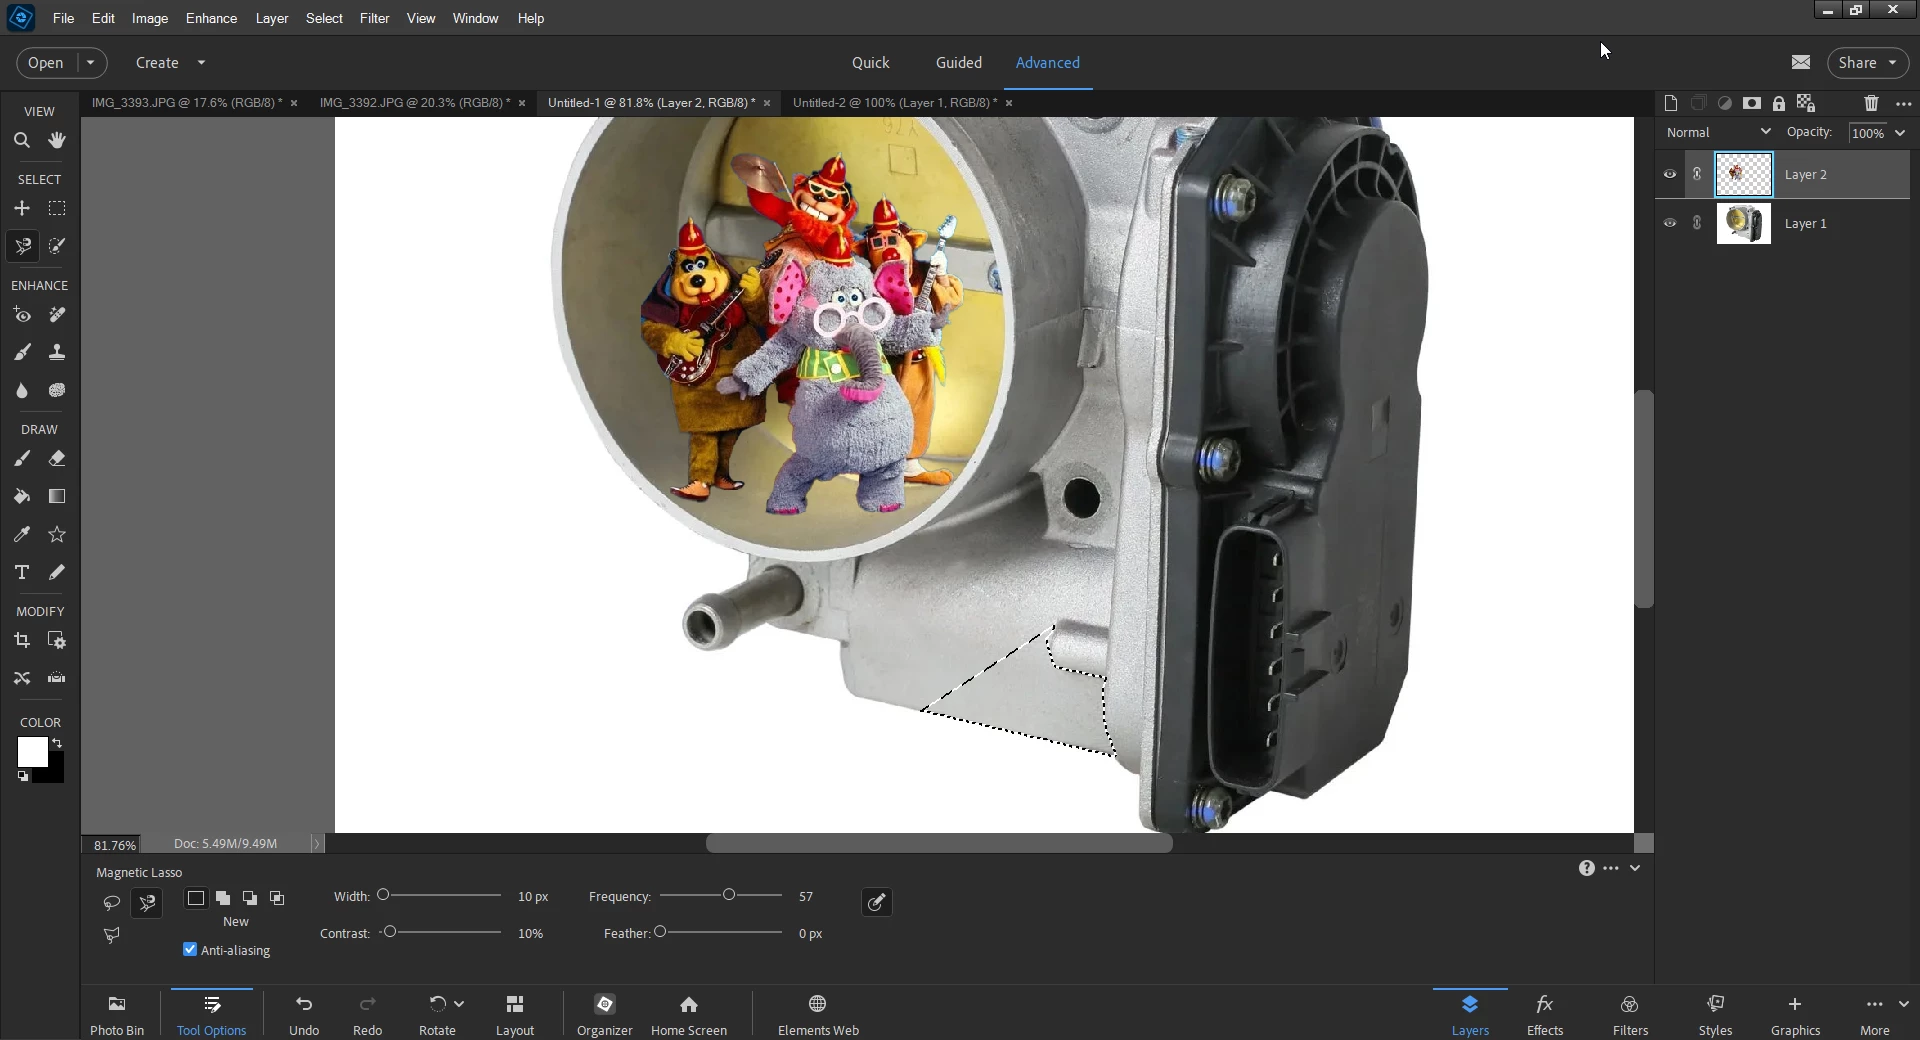This screenshot has height=1040, width=1920.
Task: Switch to IMG_3393.JPG document tab
Action: (x=187, y=102)
